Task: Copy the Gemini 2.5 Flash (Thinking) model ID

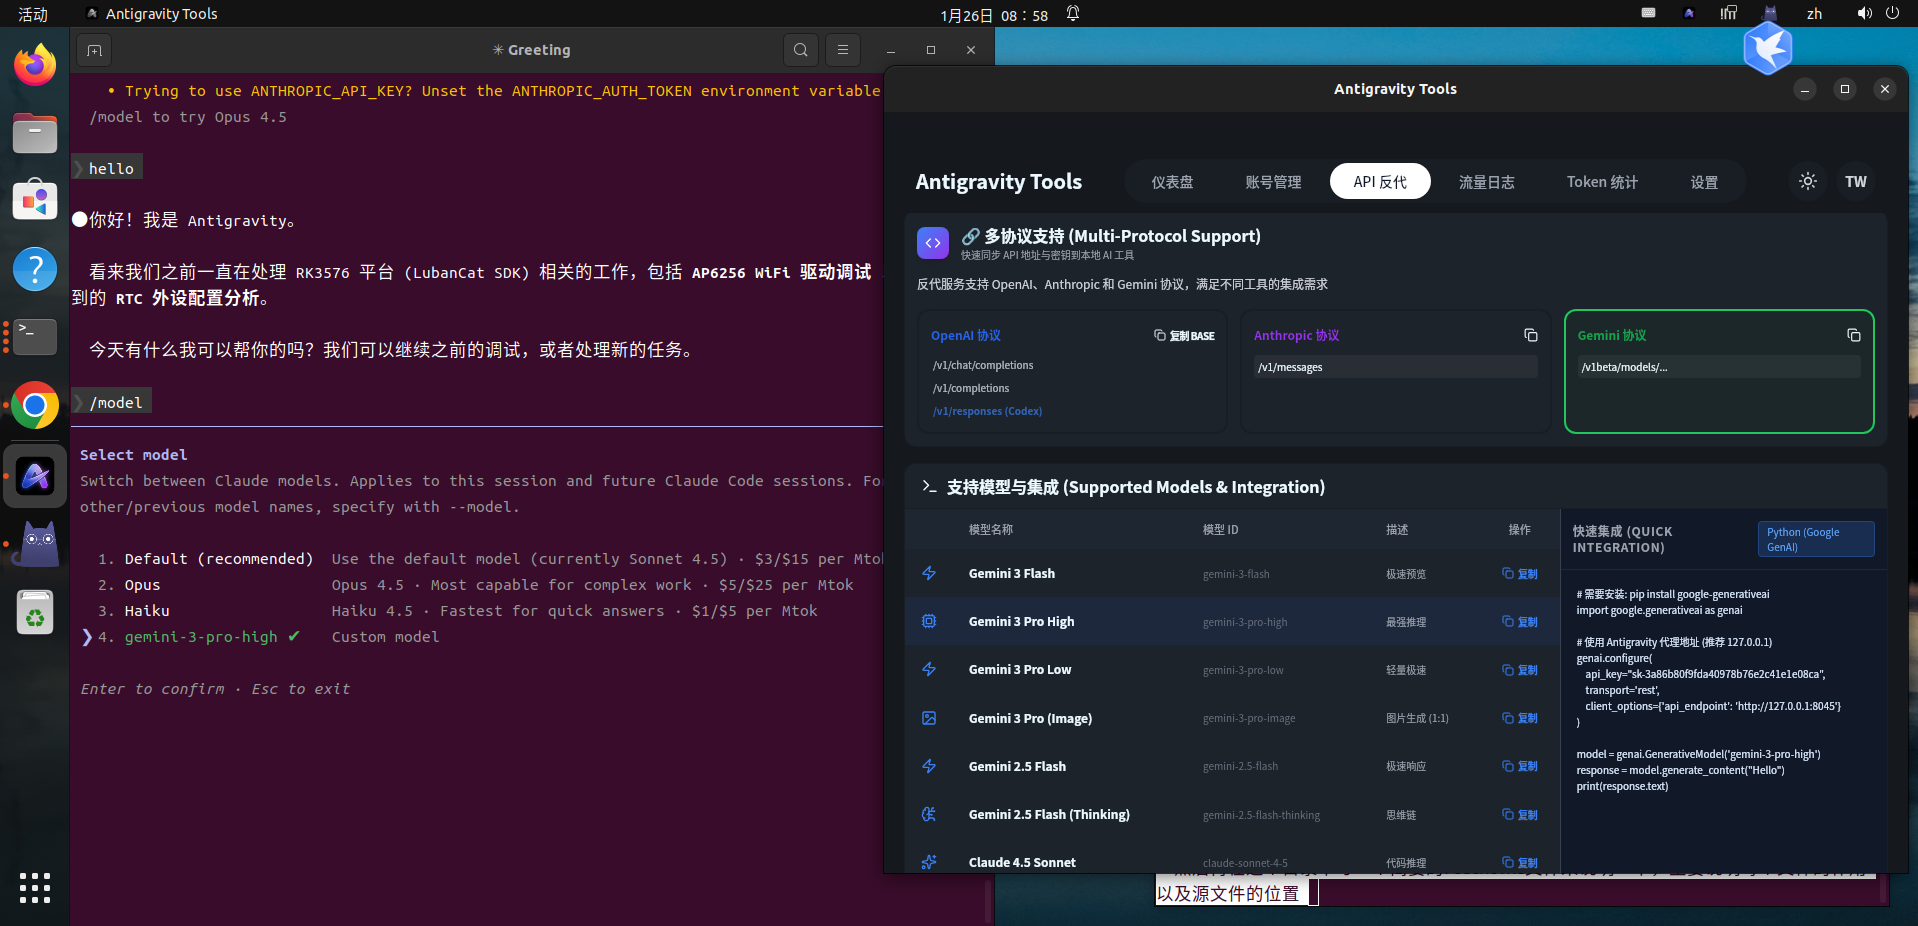Action: (x=1520, y=815)
